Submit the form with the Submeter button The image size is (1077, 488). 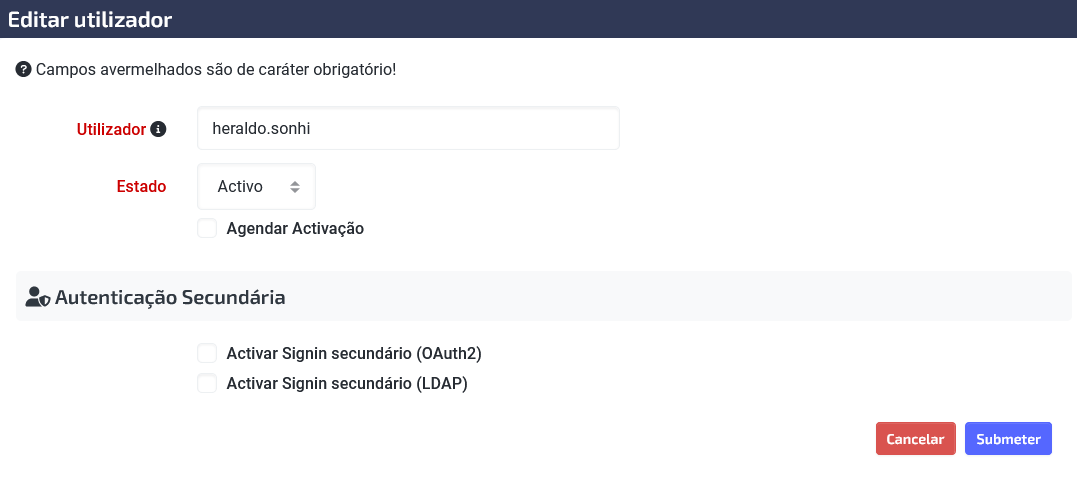[x=1008, y=439]
